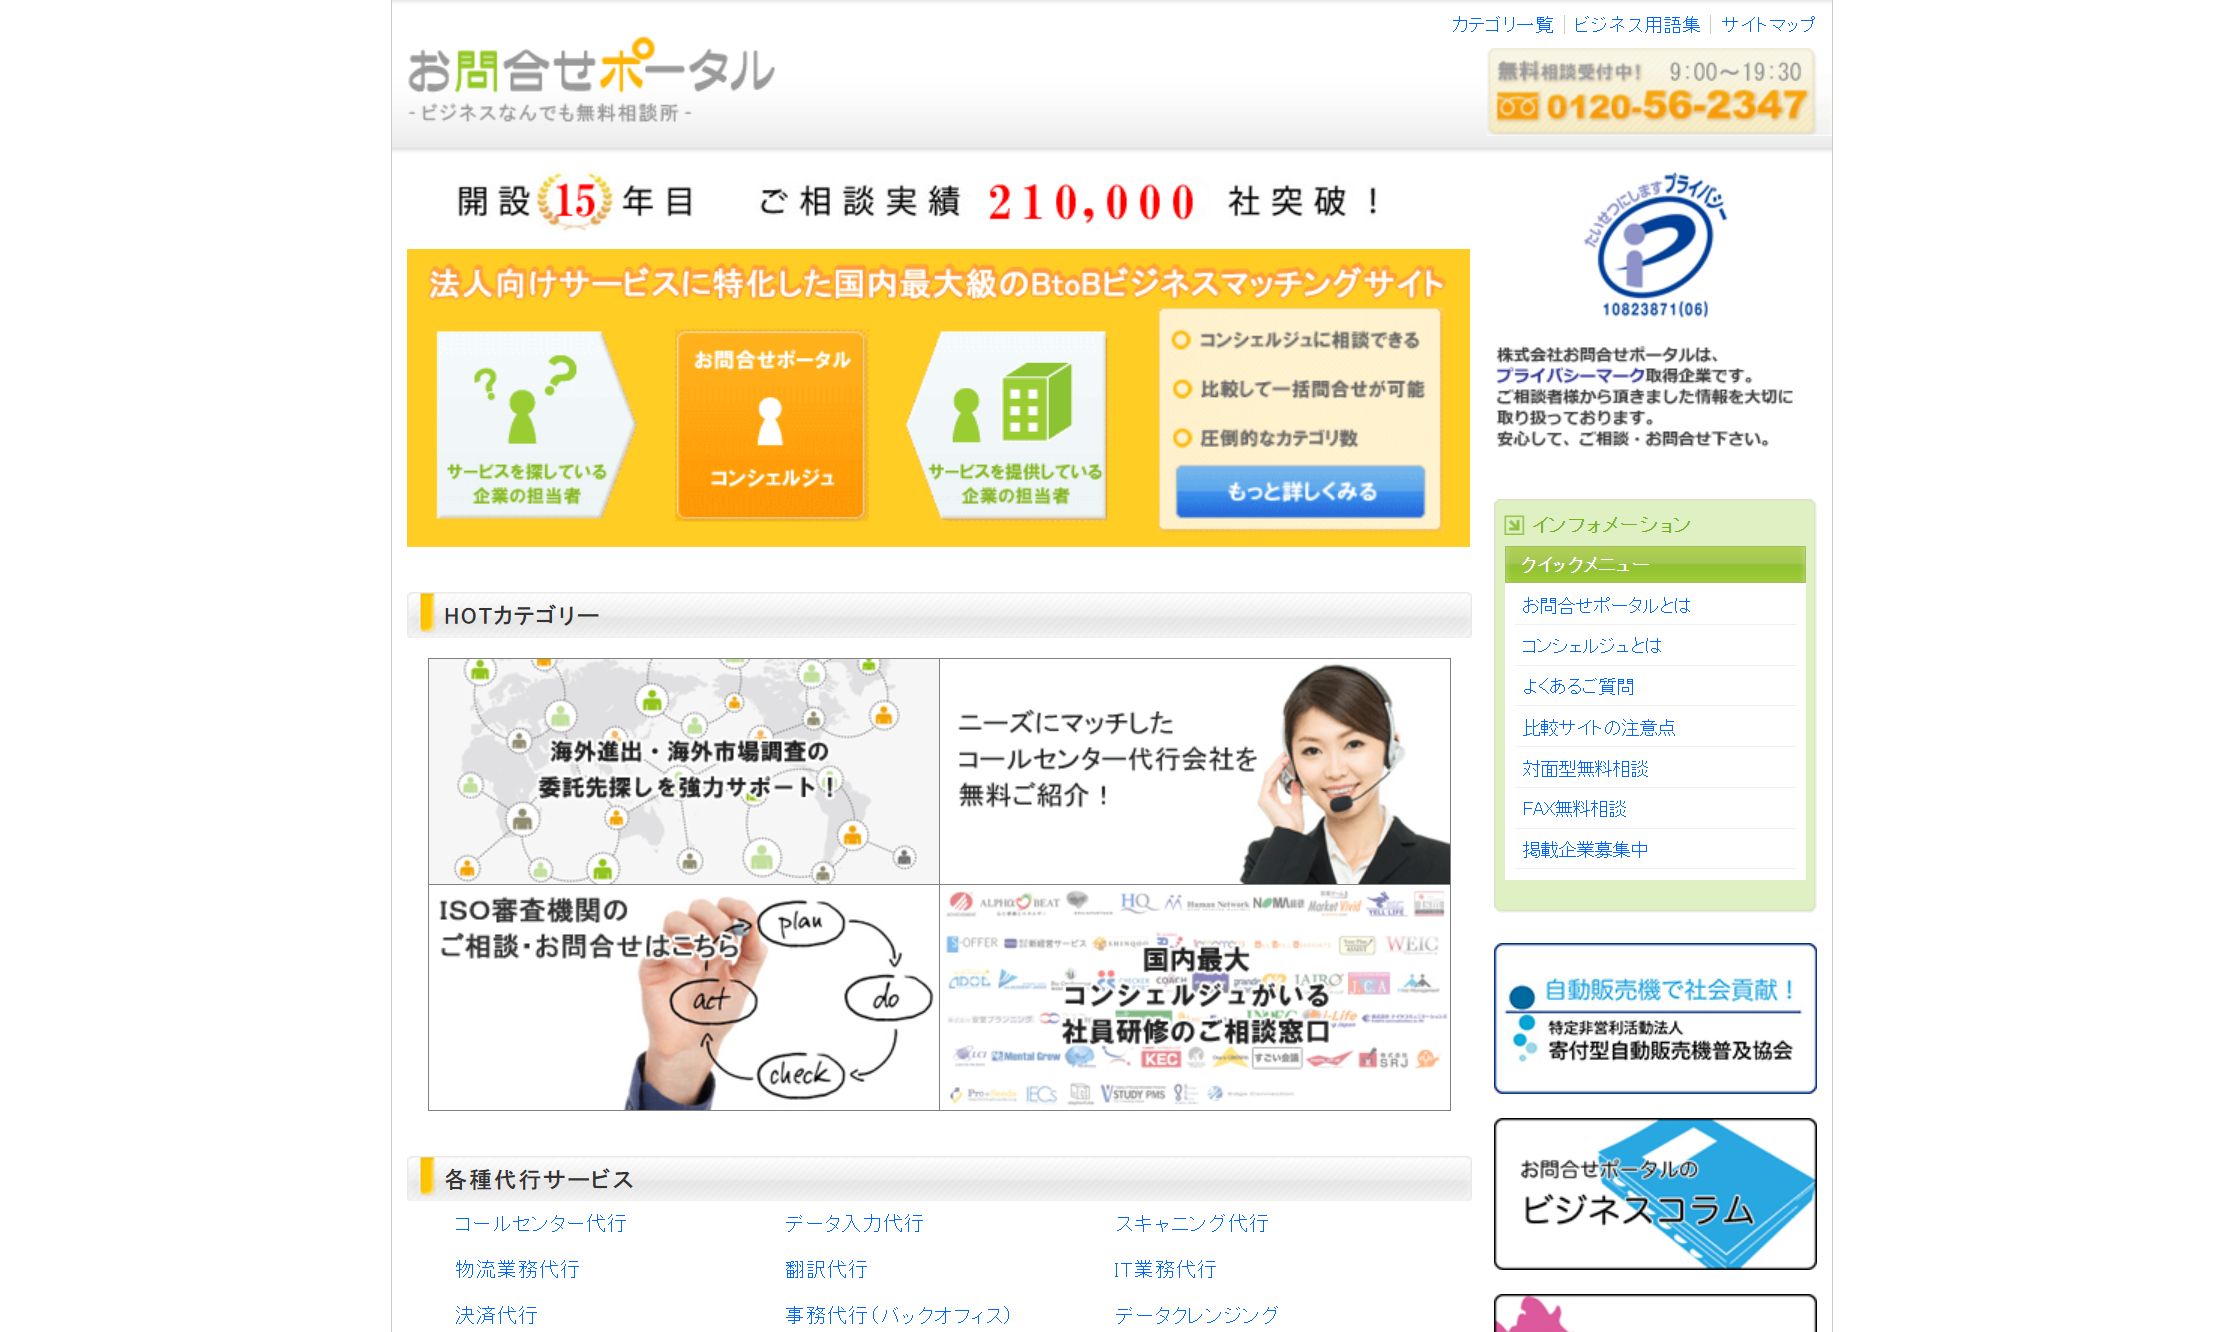Open the 物流業務代行 service link
Screen dimensions: 2224x1332
[x=517, y=1269]
